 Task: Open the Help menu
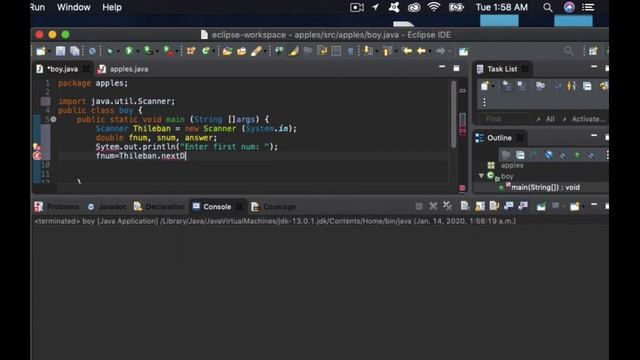tap(111, 7)
